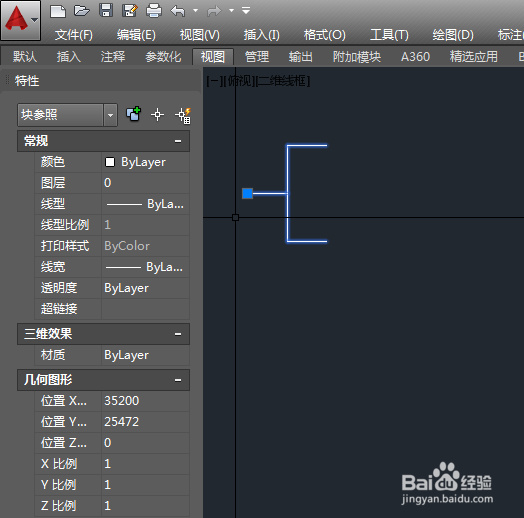
Task: Open the 插入(I) menu
Action: click(x=261, y=35)
